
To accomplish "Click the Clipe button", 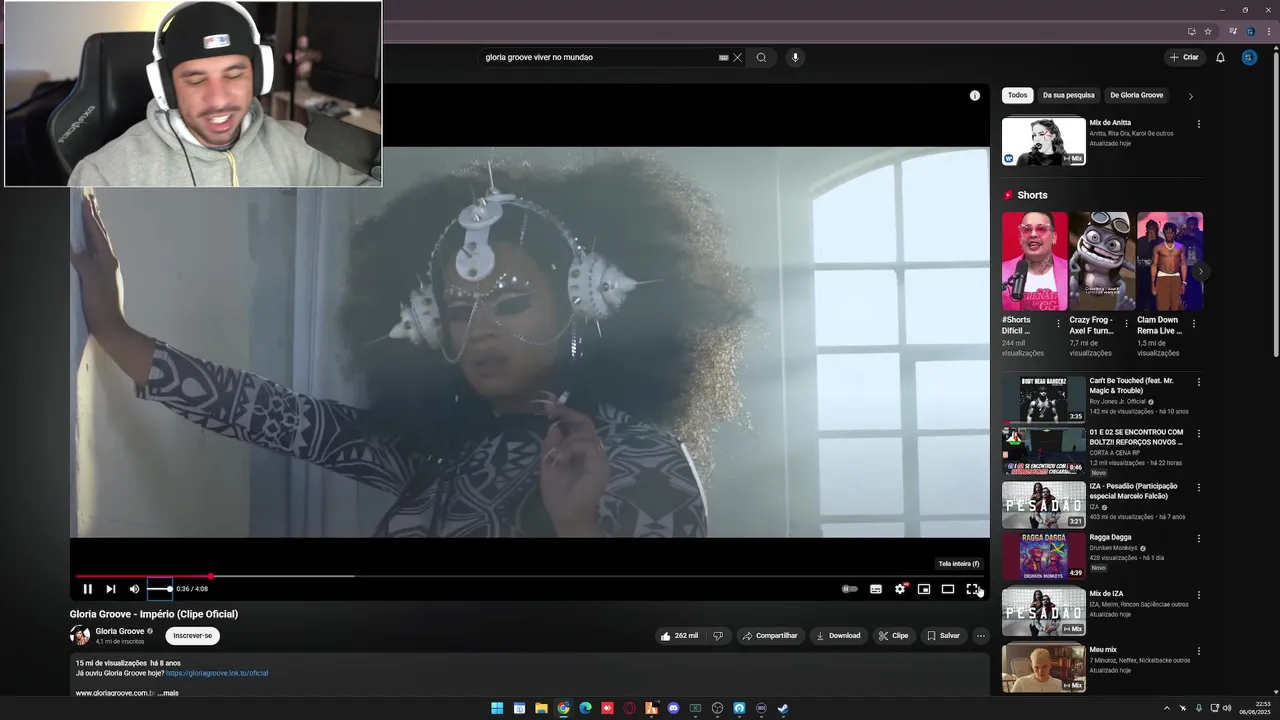I will coord(893,636).
